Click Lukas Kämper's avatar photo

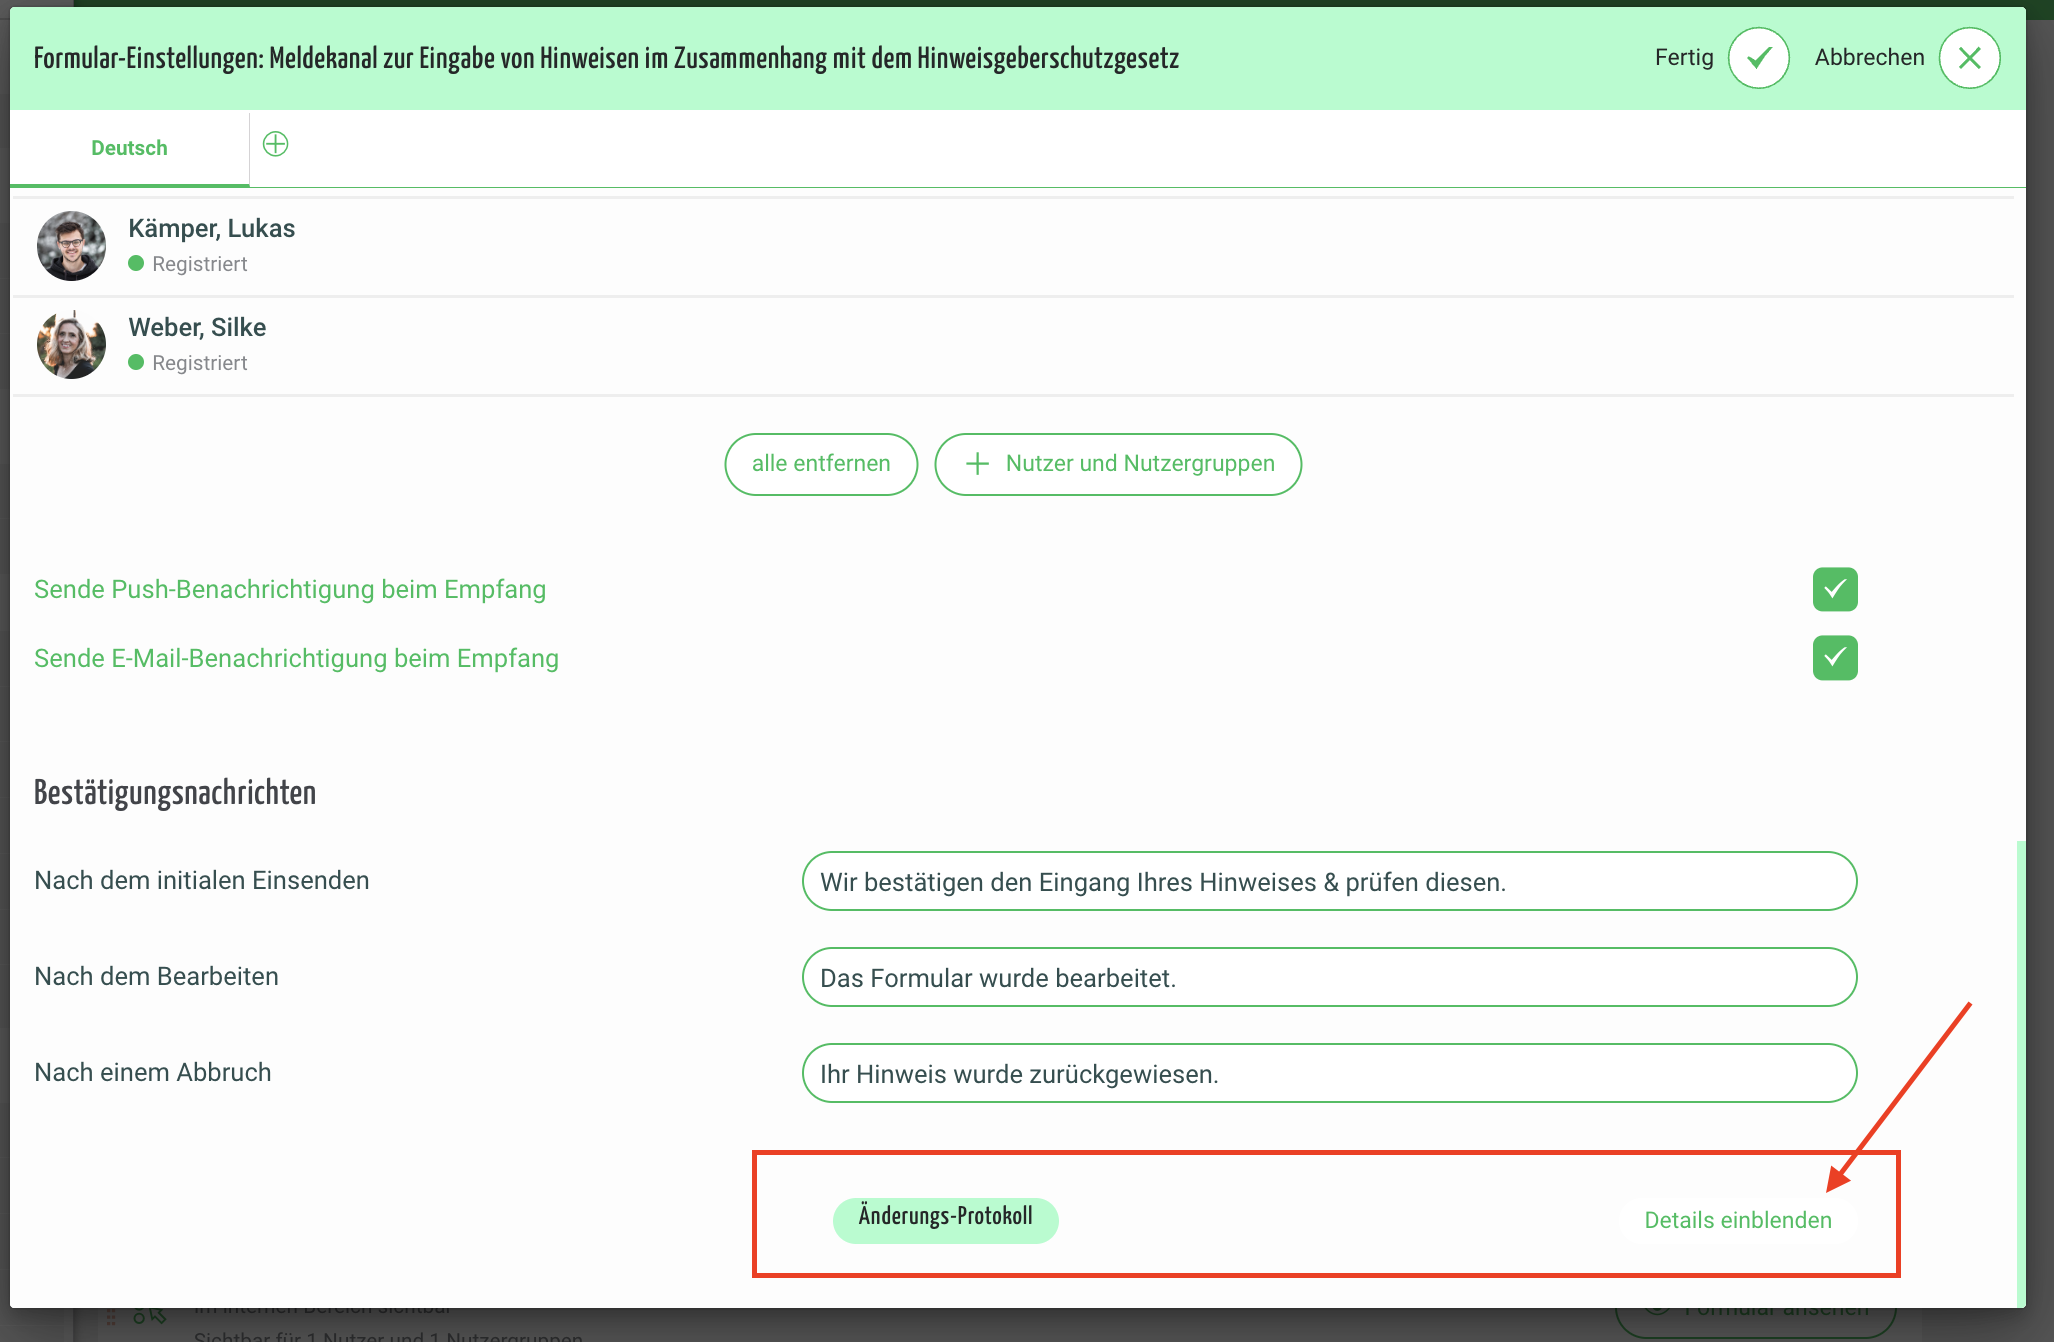click(71, 246)
